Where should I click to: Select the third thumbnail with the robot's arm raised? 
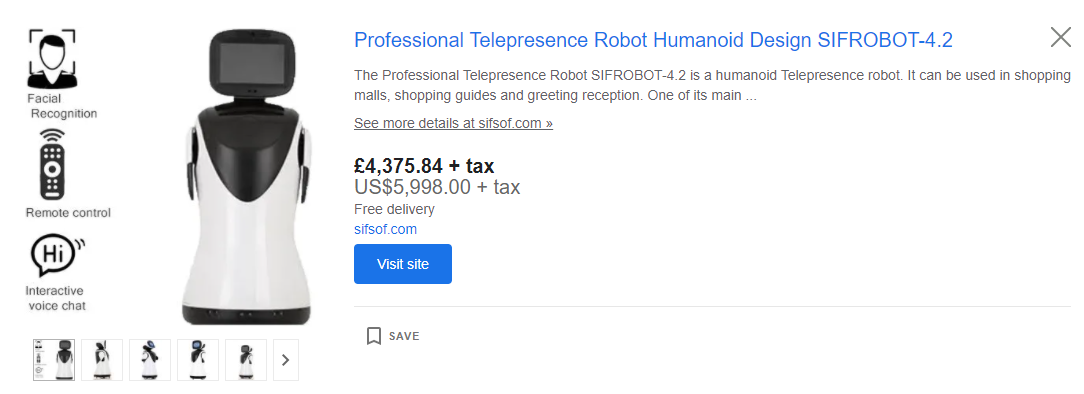pyautogui.click(x=150, y=359)
